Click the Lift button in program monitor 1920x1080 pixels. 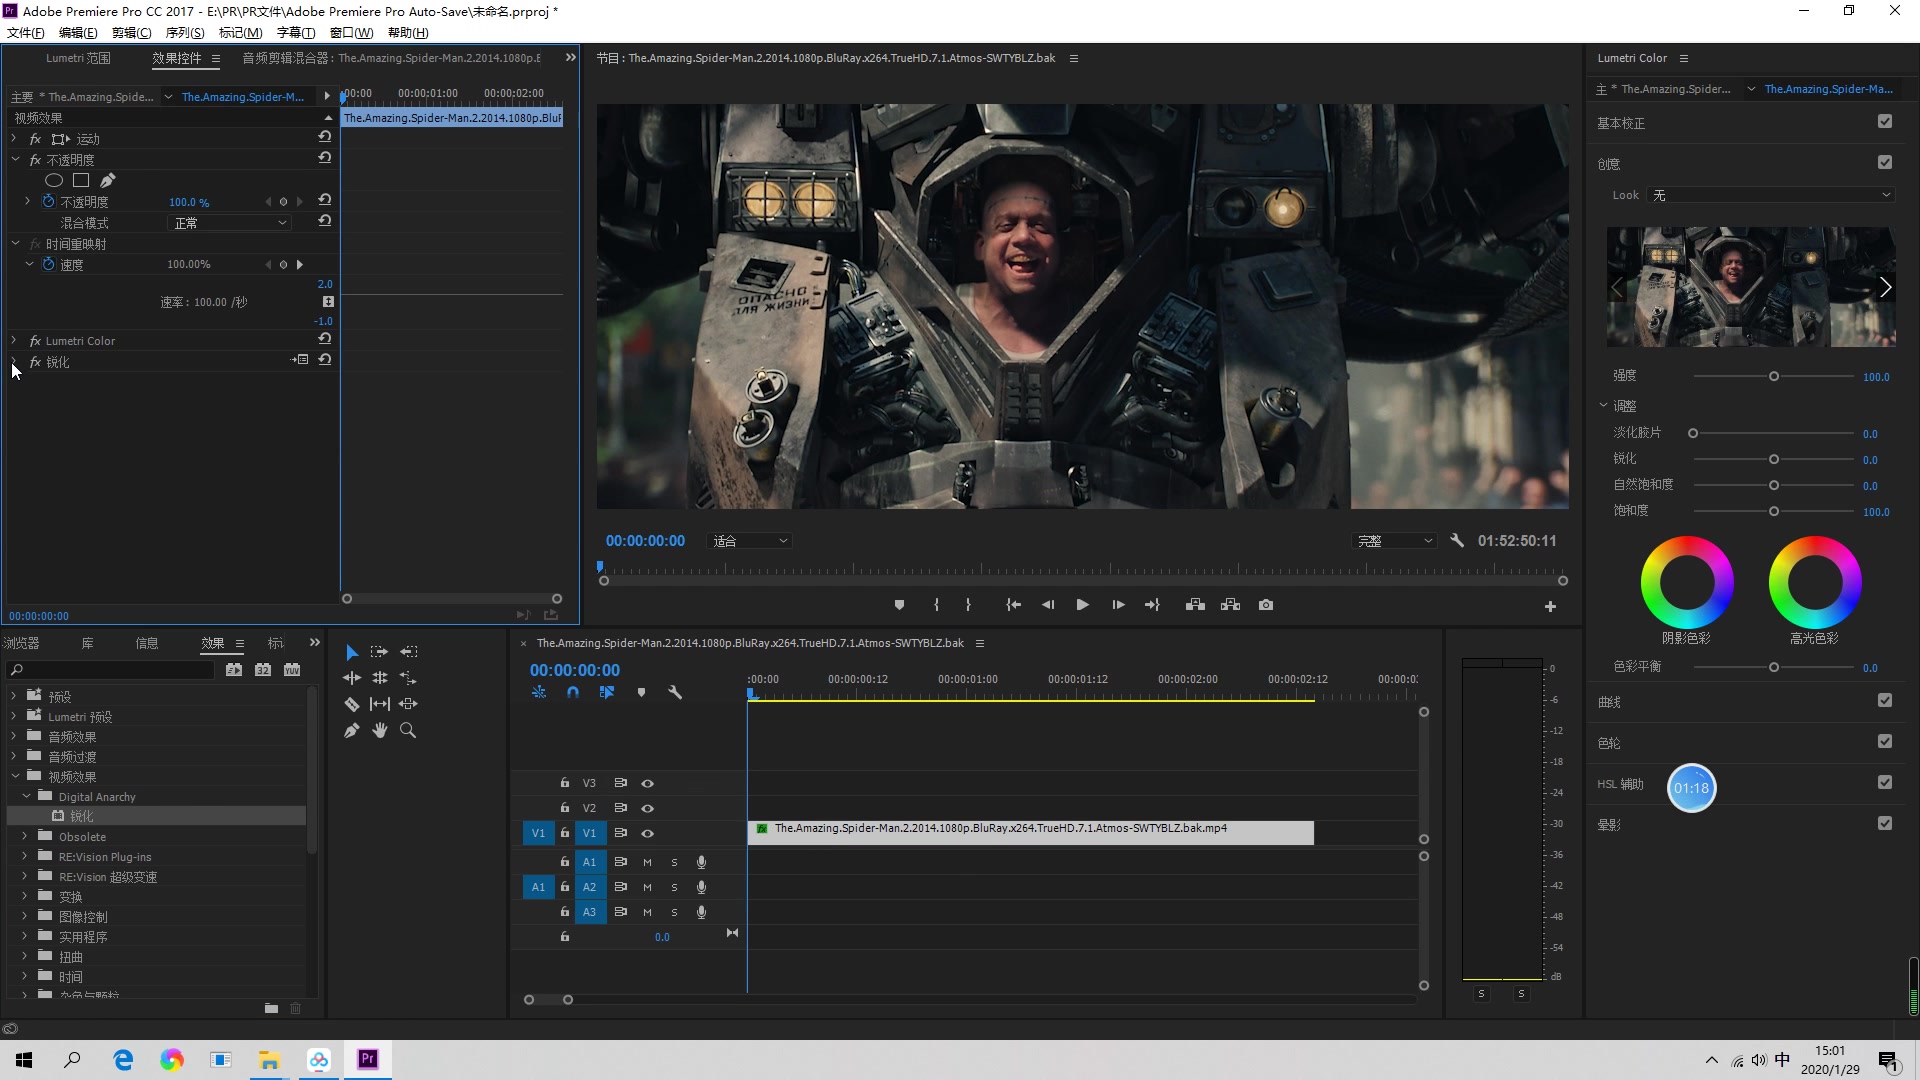click(1195, 605)
